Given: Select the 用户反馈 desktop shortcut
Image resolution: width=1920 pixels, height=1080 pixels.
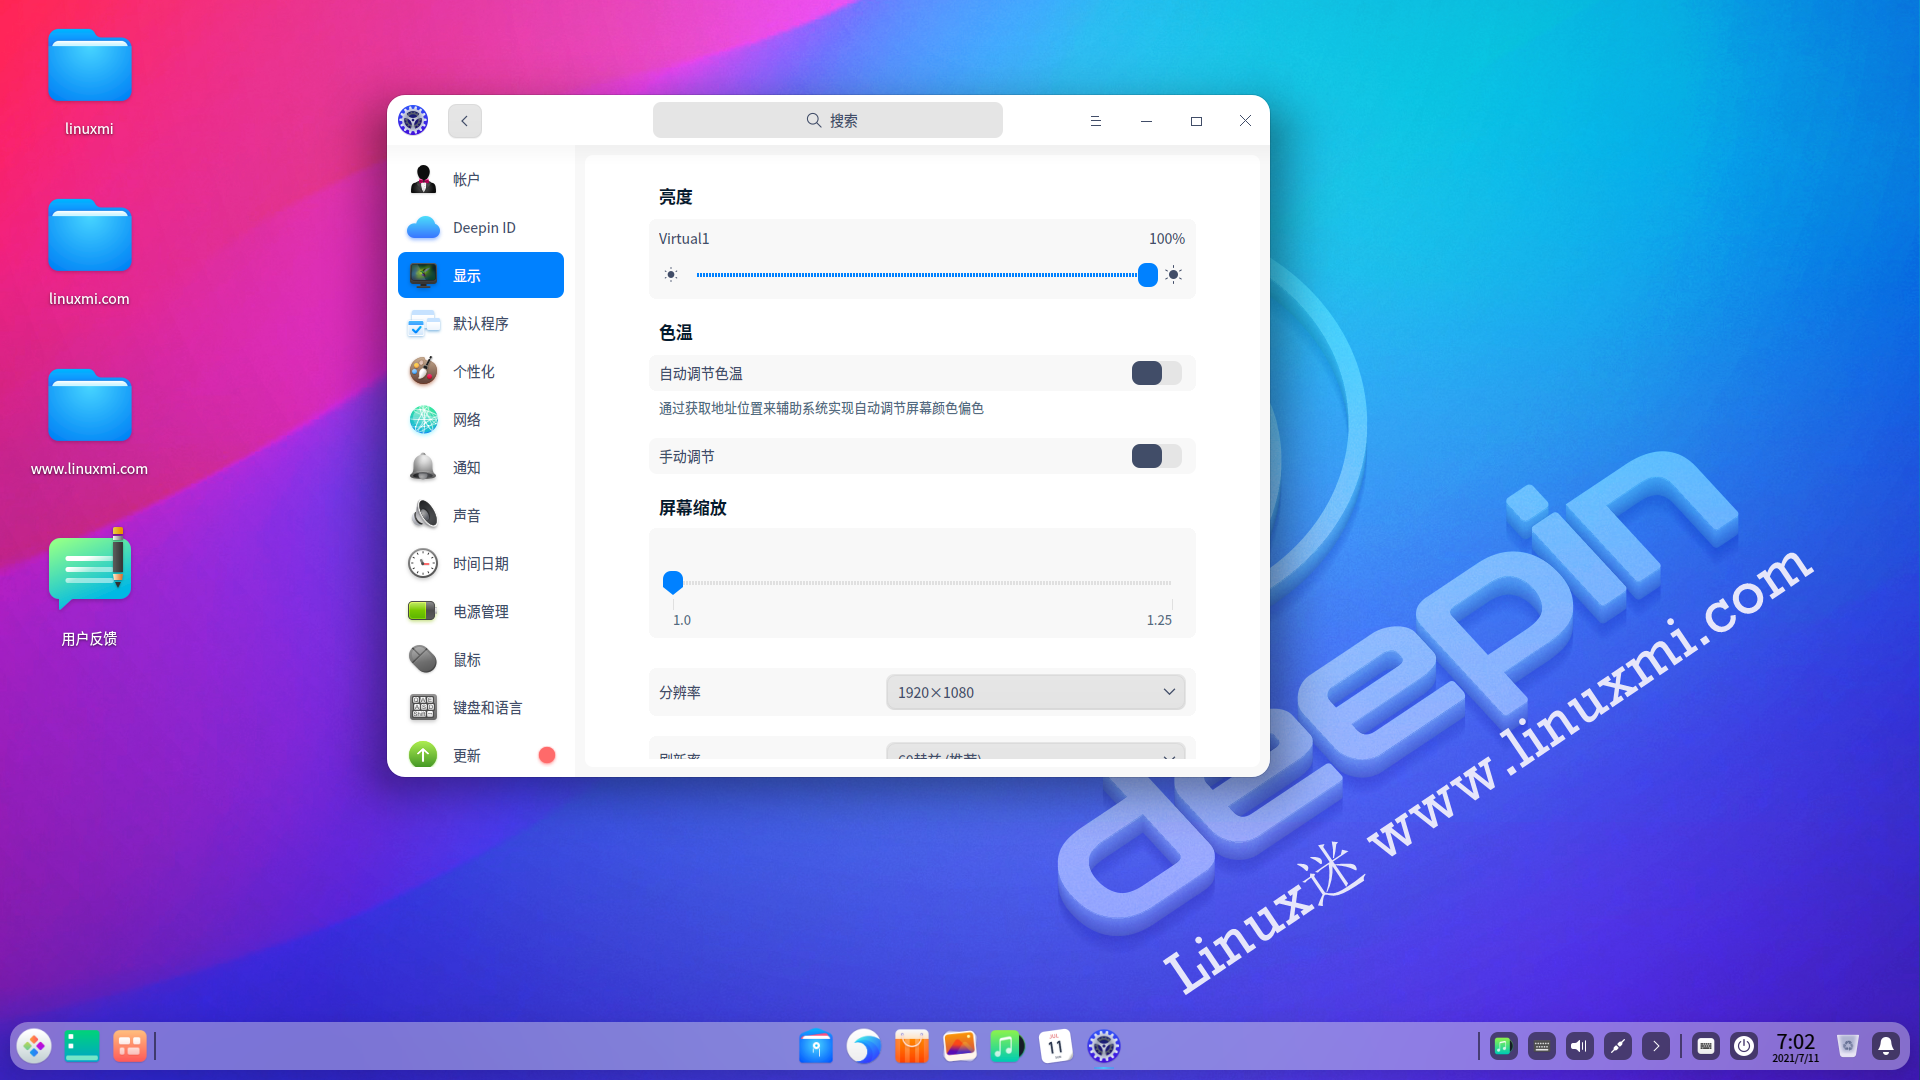Looking at the screenshot, I should point(89,588).
